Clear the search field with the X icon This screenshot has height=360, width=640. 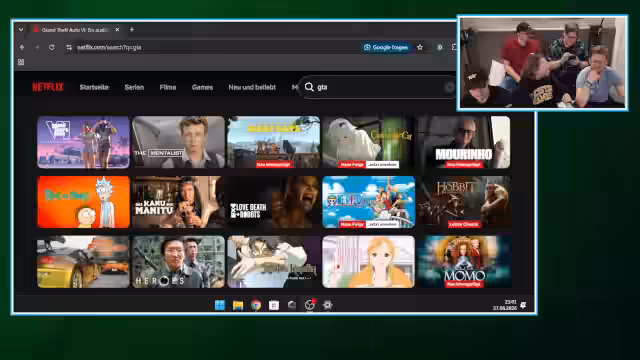(x=449, y=87)
